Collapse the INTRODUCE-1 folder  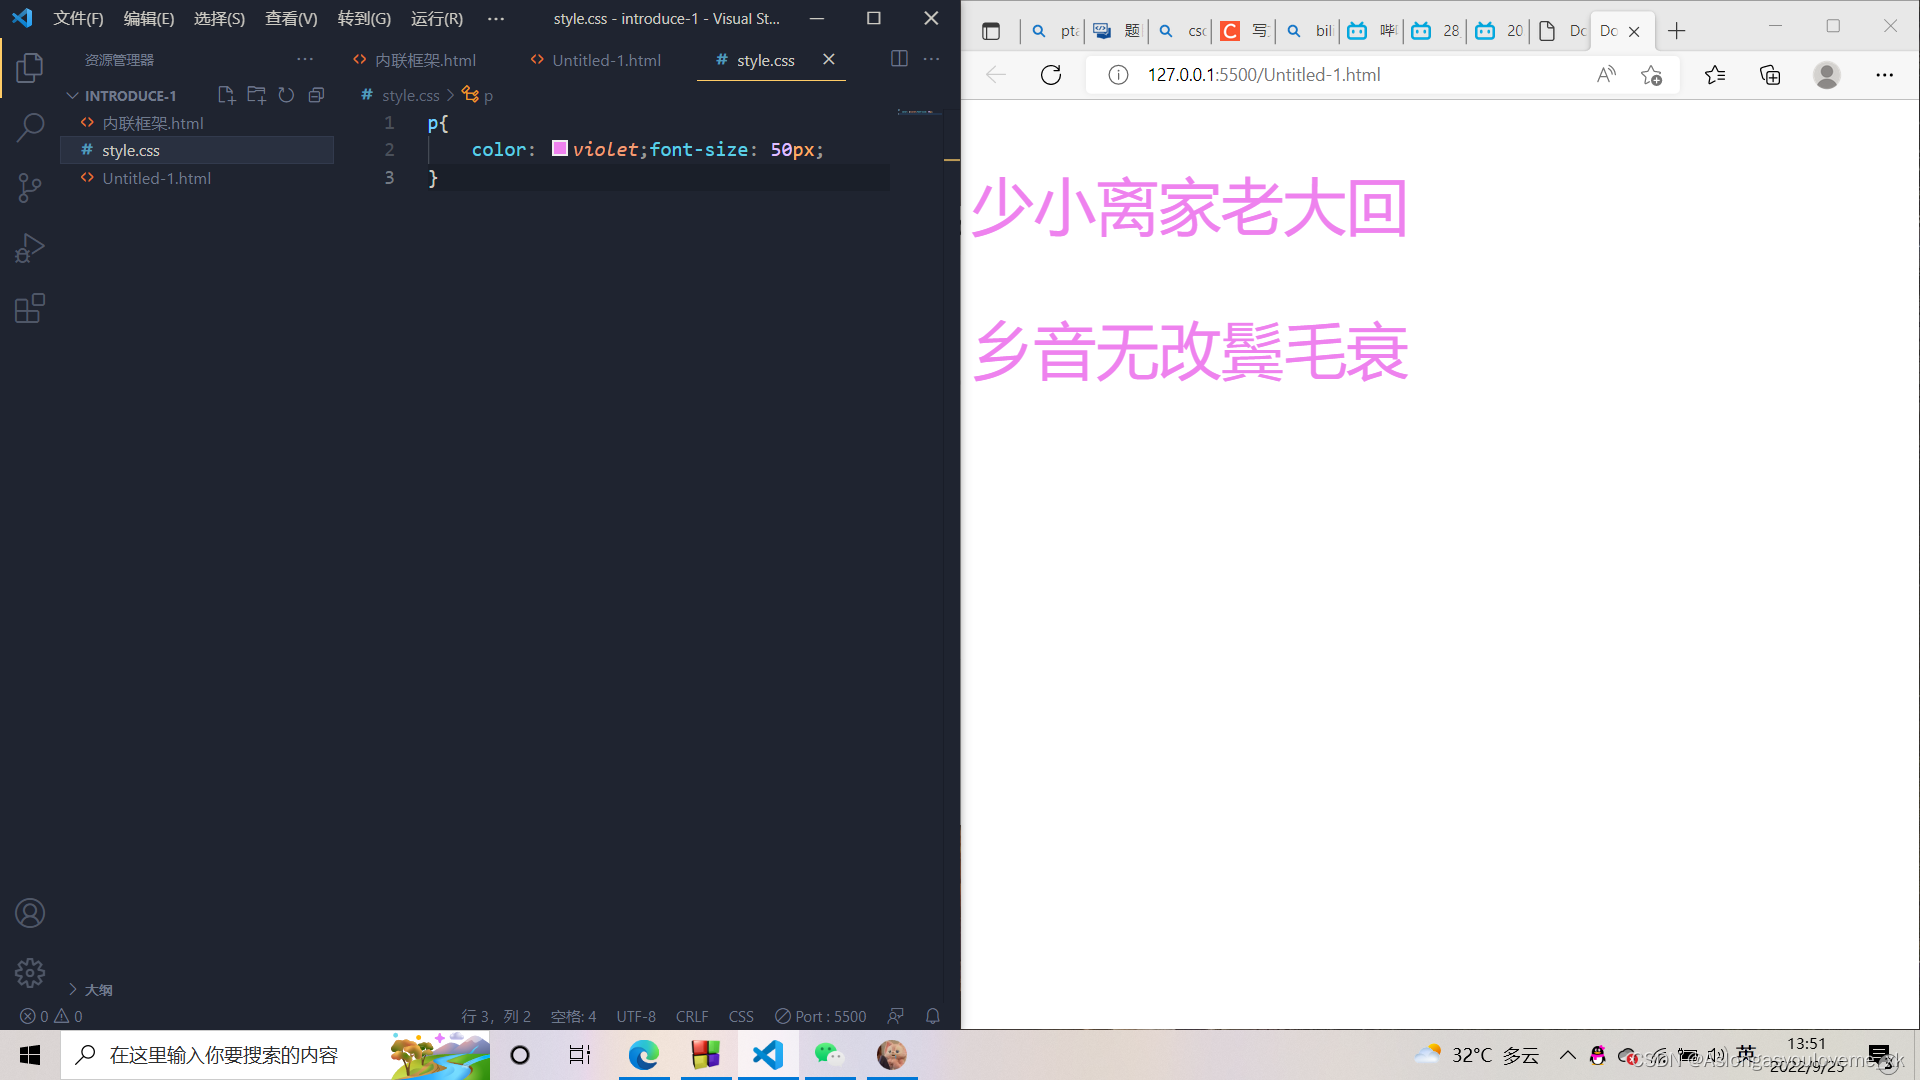pos(72,95)
